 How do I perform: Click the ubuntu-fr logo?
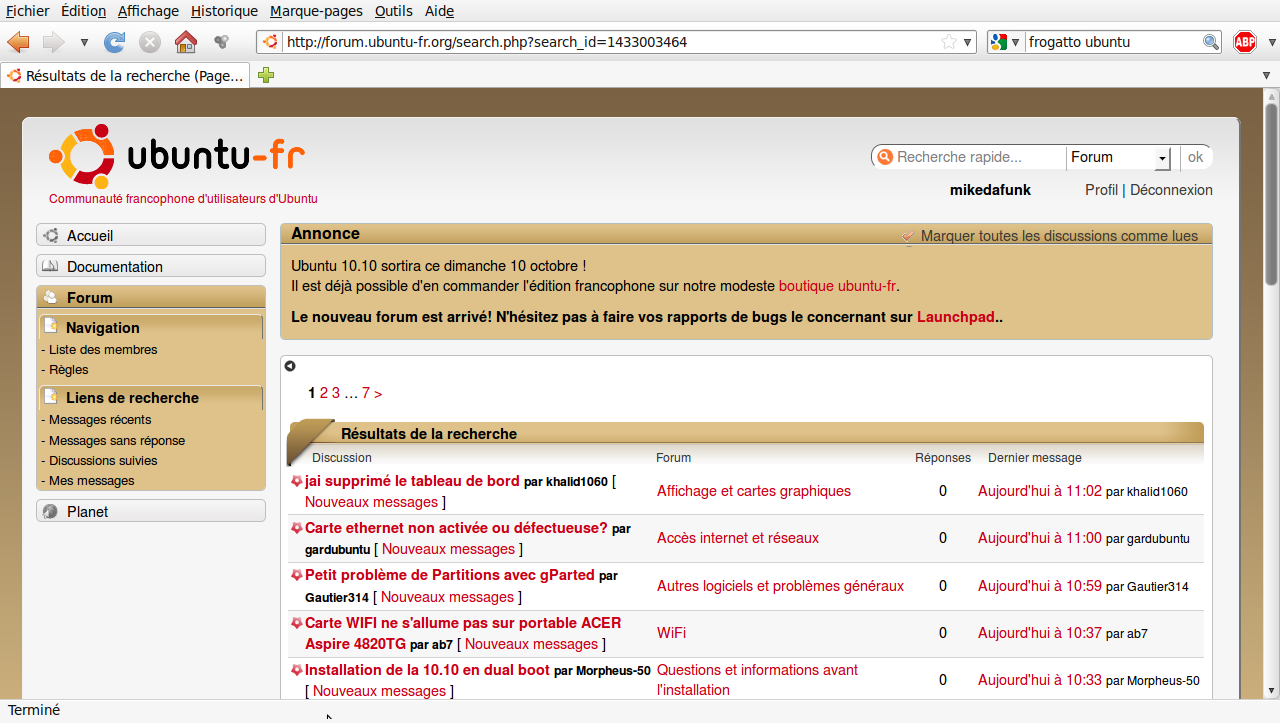point(177,155)
